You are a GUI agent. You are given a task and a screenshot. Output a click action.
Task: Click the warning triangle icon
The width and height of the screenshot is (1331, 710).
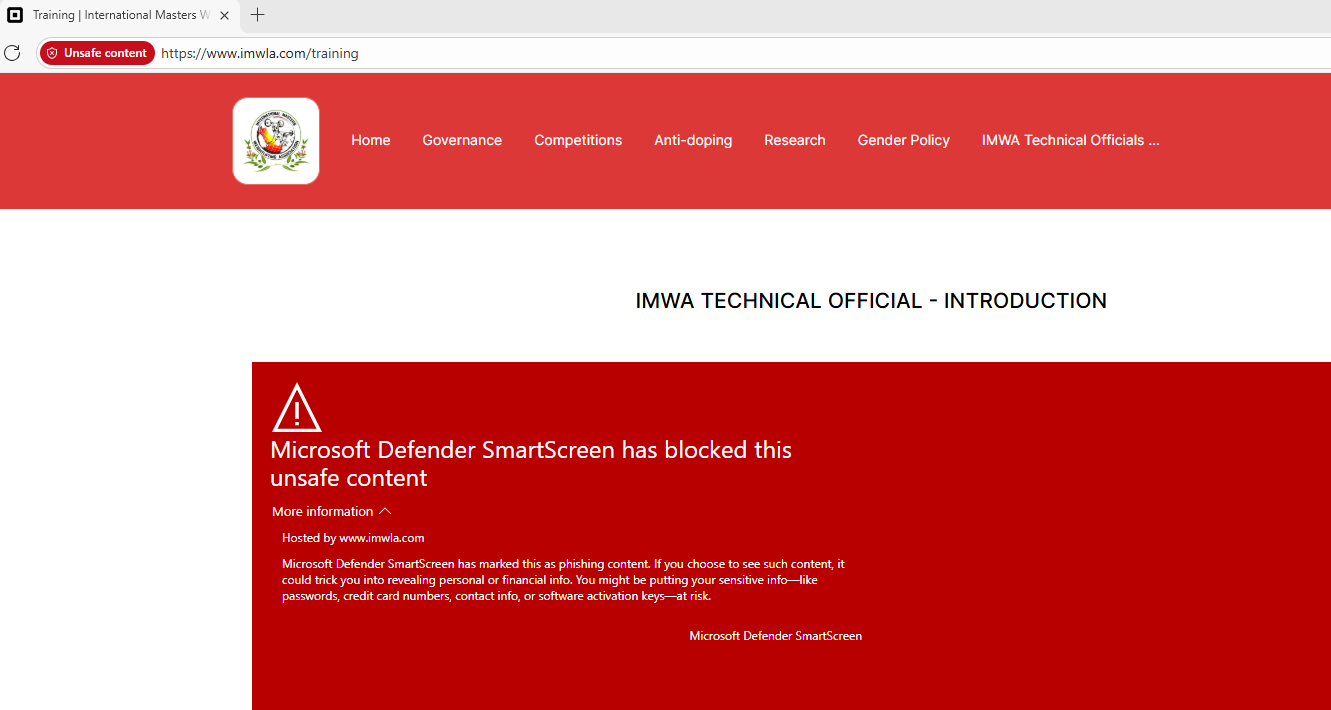click(x=296, y=407)
